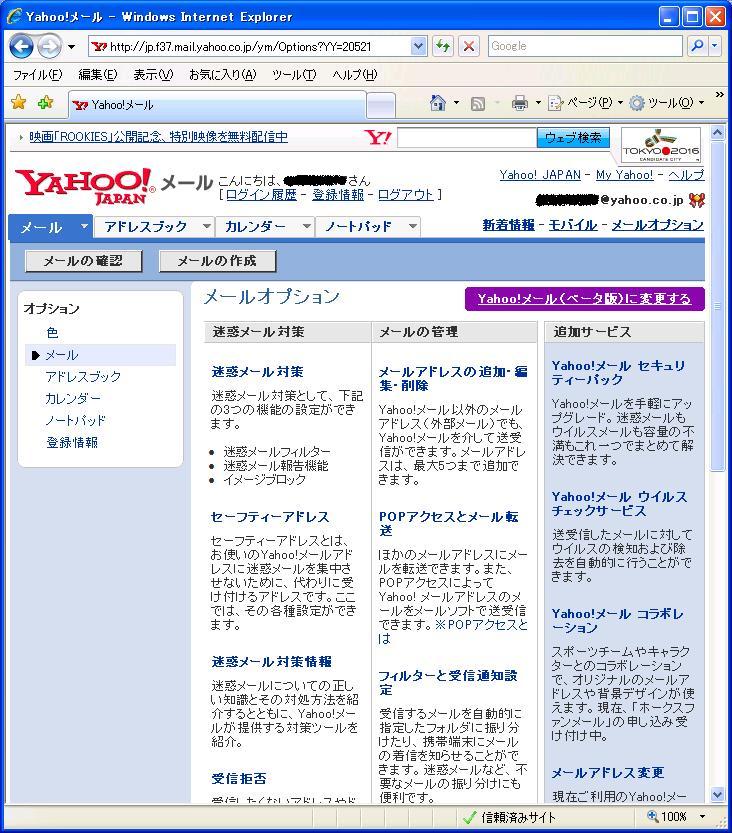Image resolution: width=732 pixels, height=833 pixels.
Task: Open the お気に入り(A) menu
Action: click(223, 75)
